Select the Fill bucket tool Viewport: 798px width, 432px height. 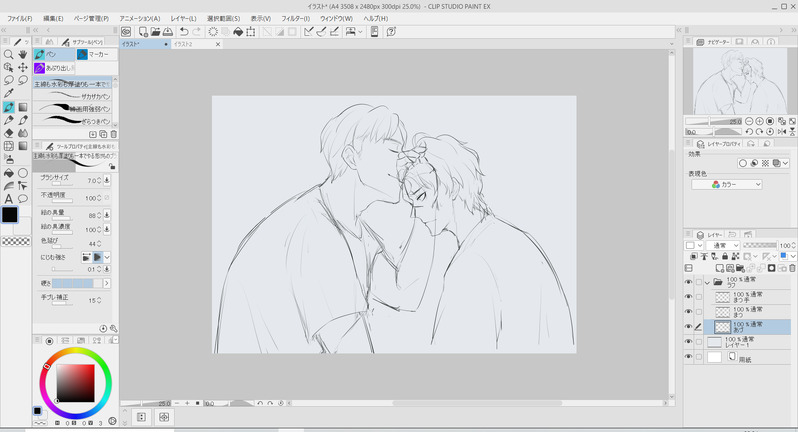coord(8,173)
